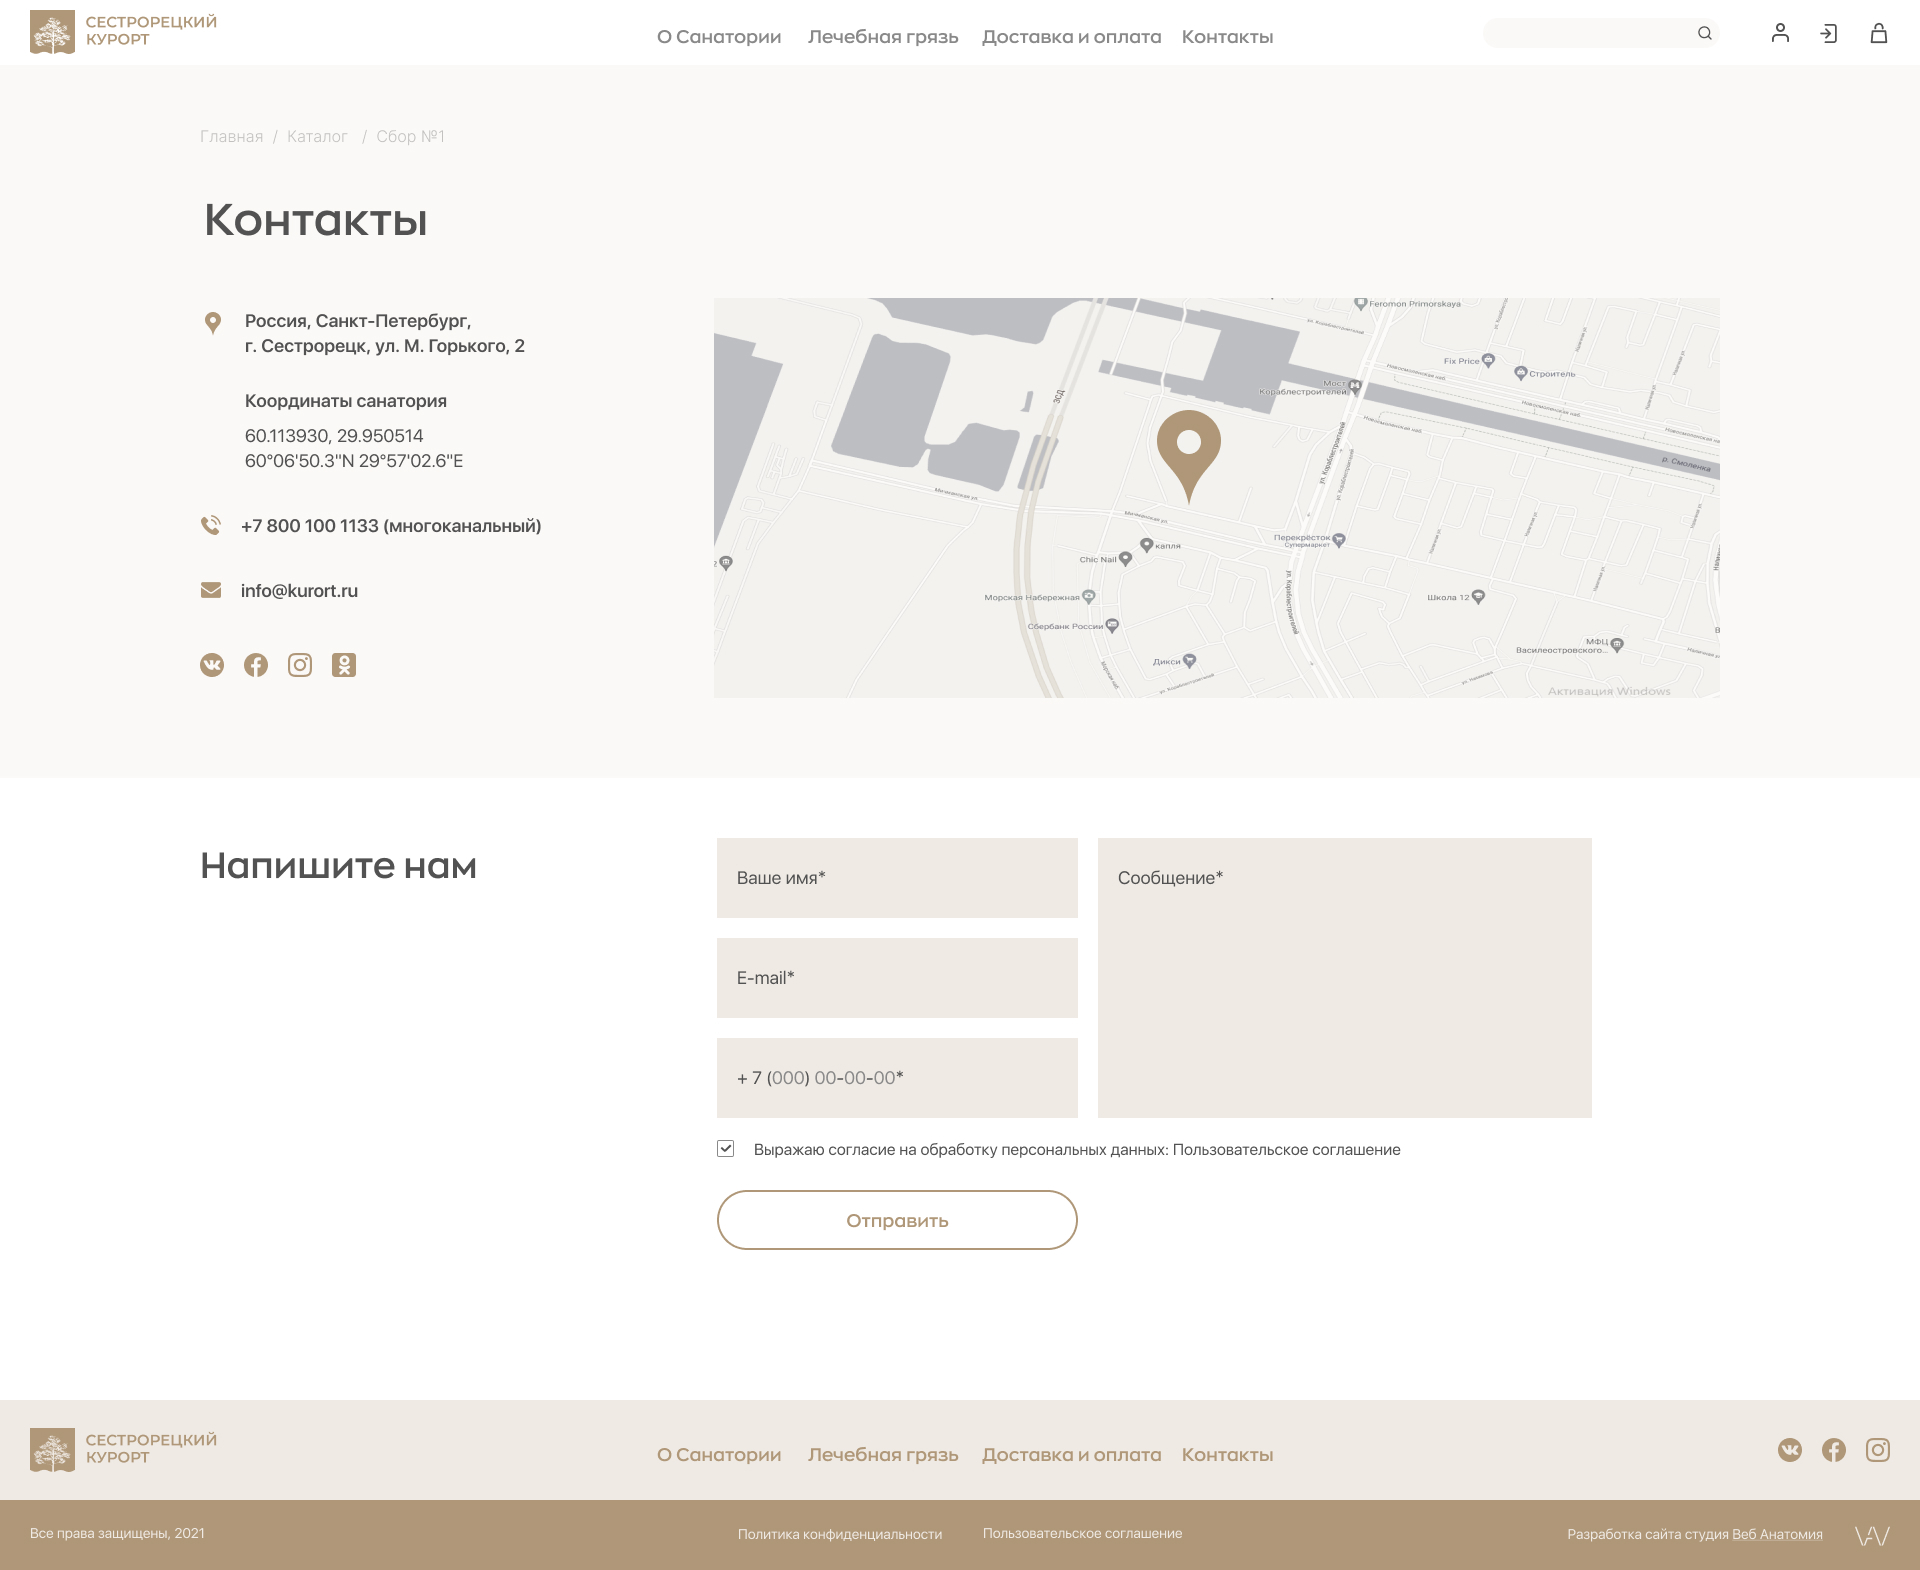Go to "Лечебная грязь" in footer menu
Image resolution: width=1920 pixels, height=1570 pixels.
(883, 1455)
